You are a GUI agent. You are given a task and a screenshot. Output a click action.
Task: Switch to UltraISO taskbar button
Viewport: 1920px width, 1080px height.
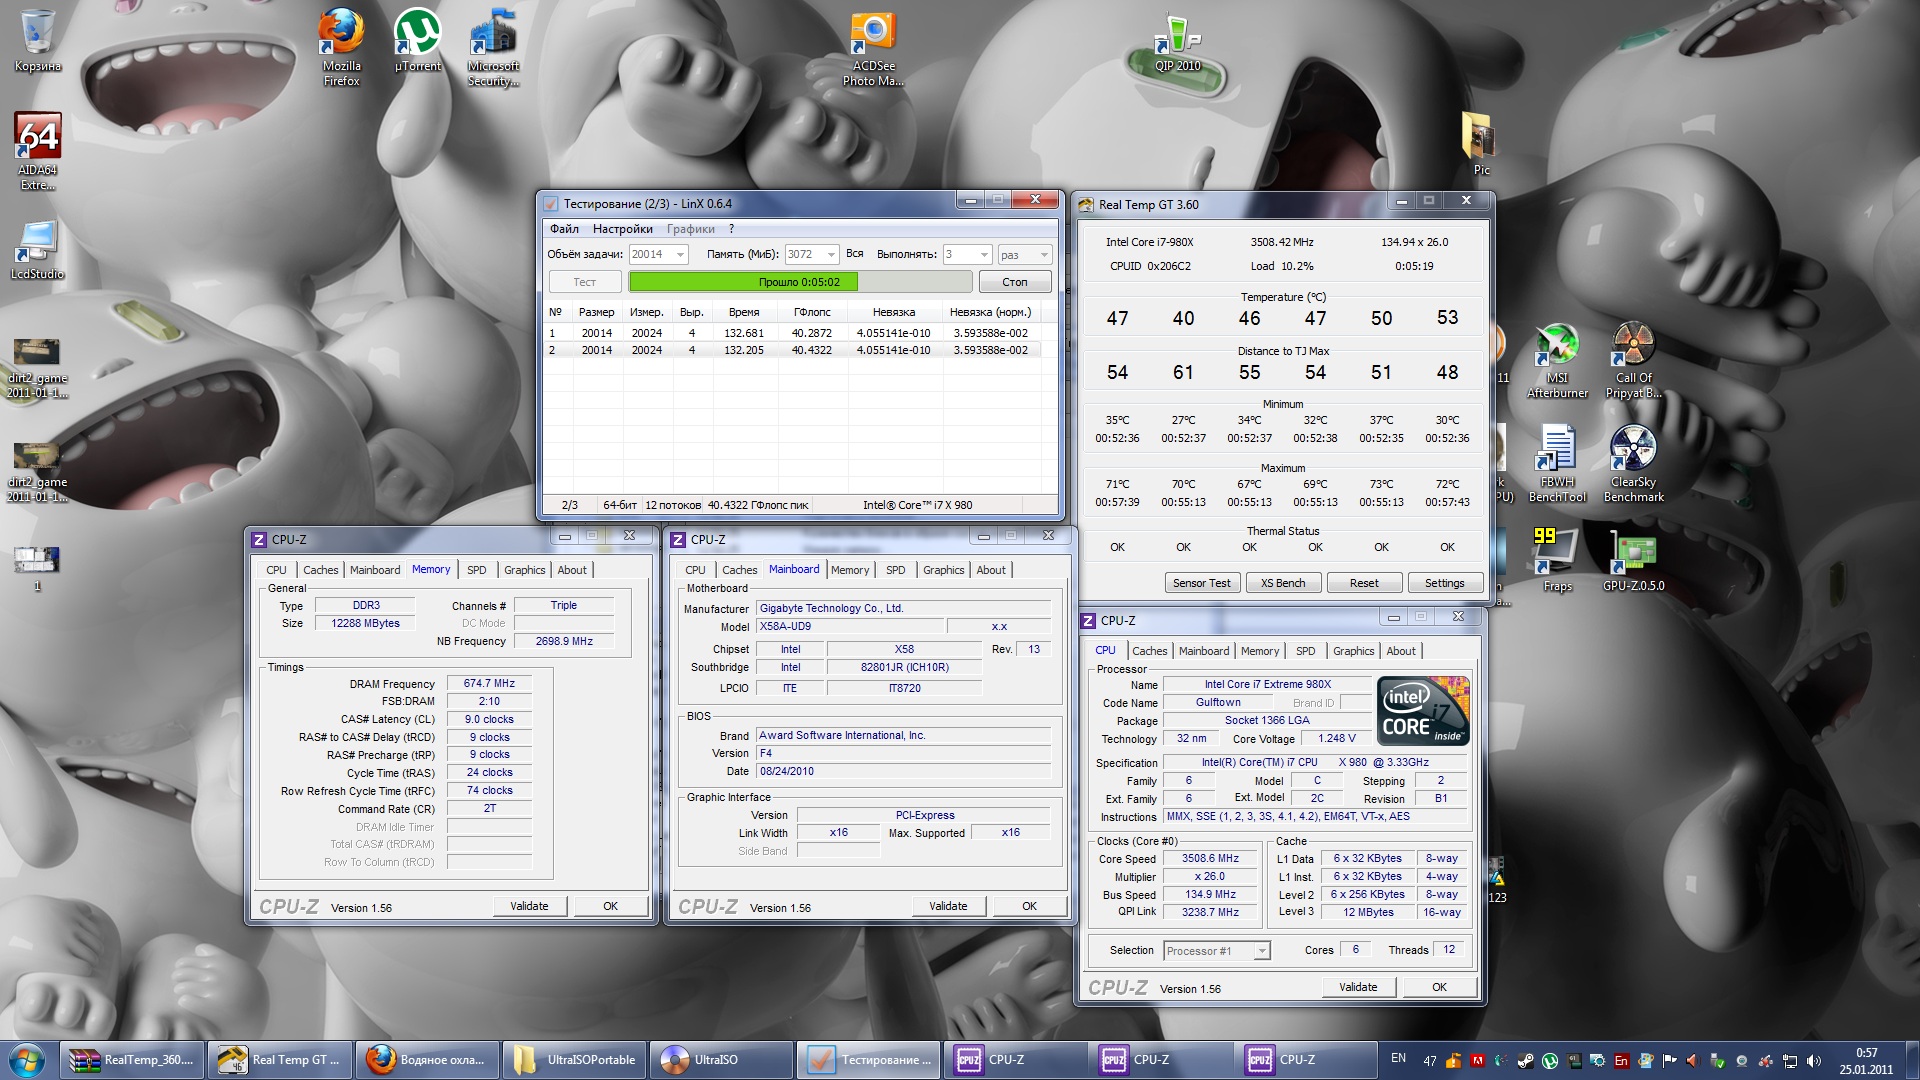pos(720,1059)
